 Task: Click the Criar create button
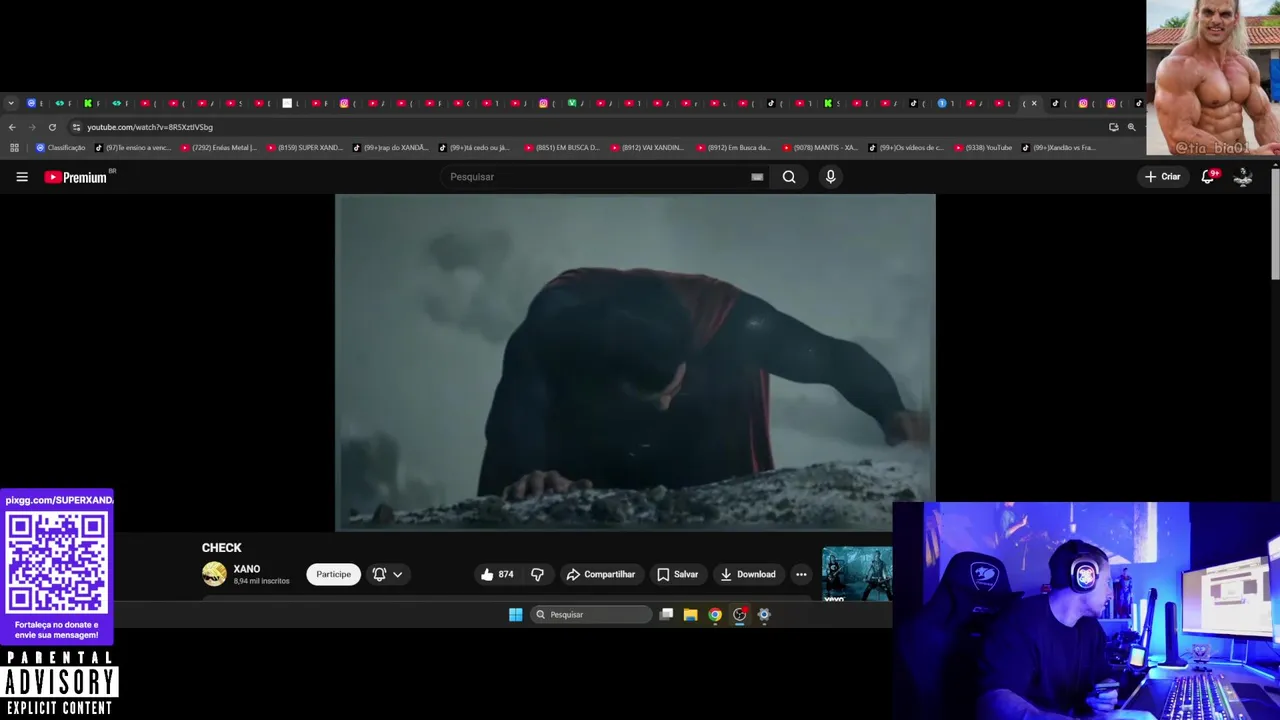point(1163,176)
